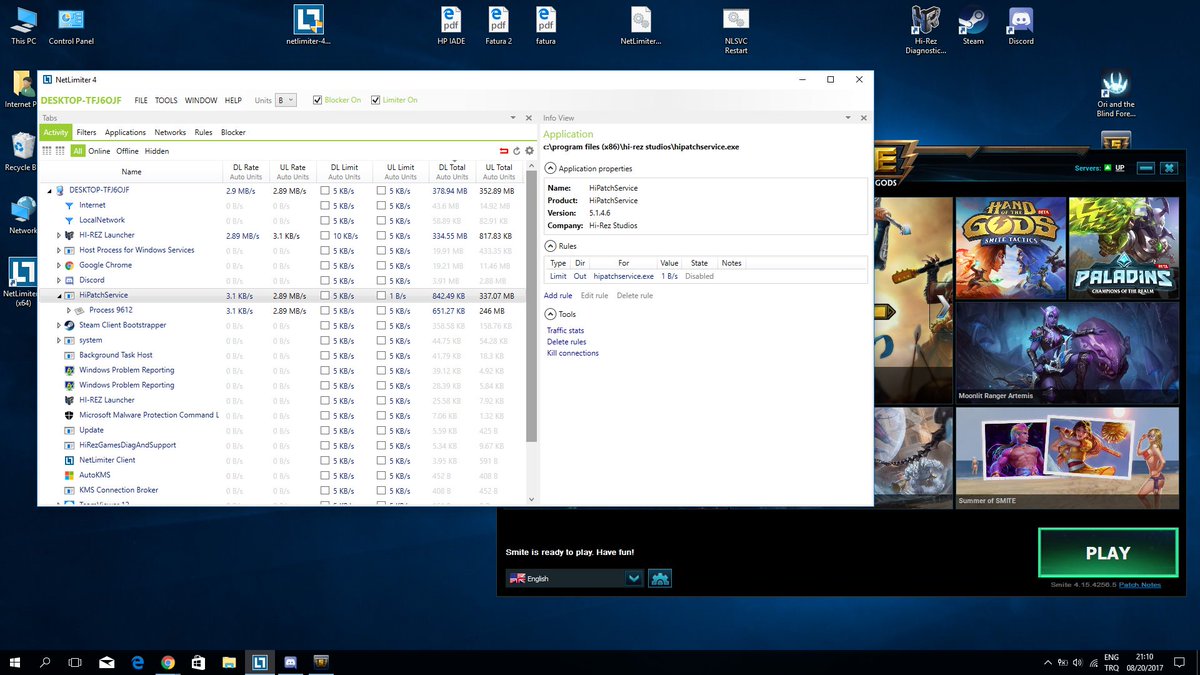Screen dimensions: 1200x675
Task: Click the refresh arrow icon in Activity toolbar
Action: 517,151
